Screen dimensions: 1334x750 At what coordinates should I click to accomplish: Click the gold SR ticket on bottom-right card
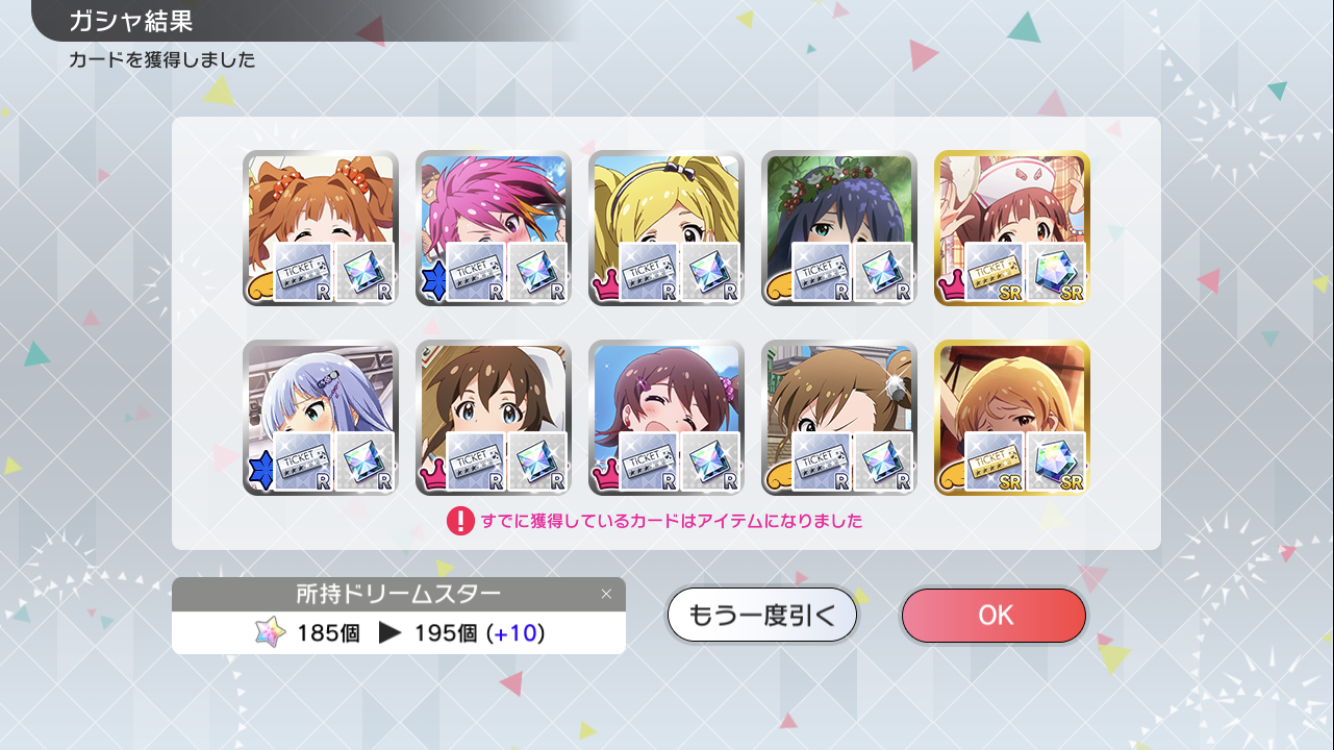(x=994, y=462)
